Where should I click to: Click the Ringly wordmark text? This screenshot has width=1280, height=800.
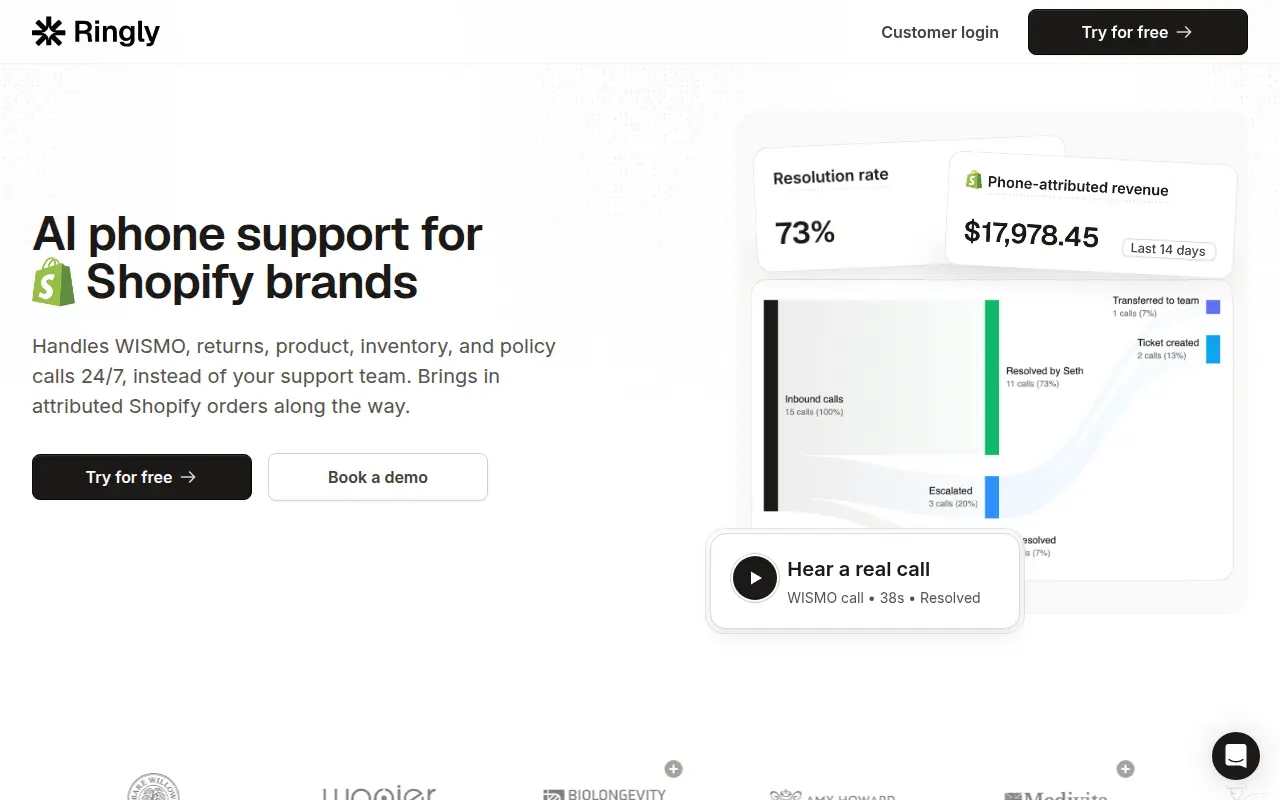117,33
